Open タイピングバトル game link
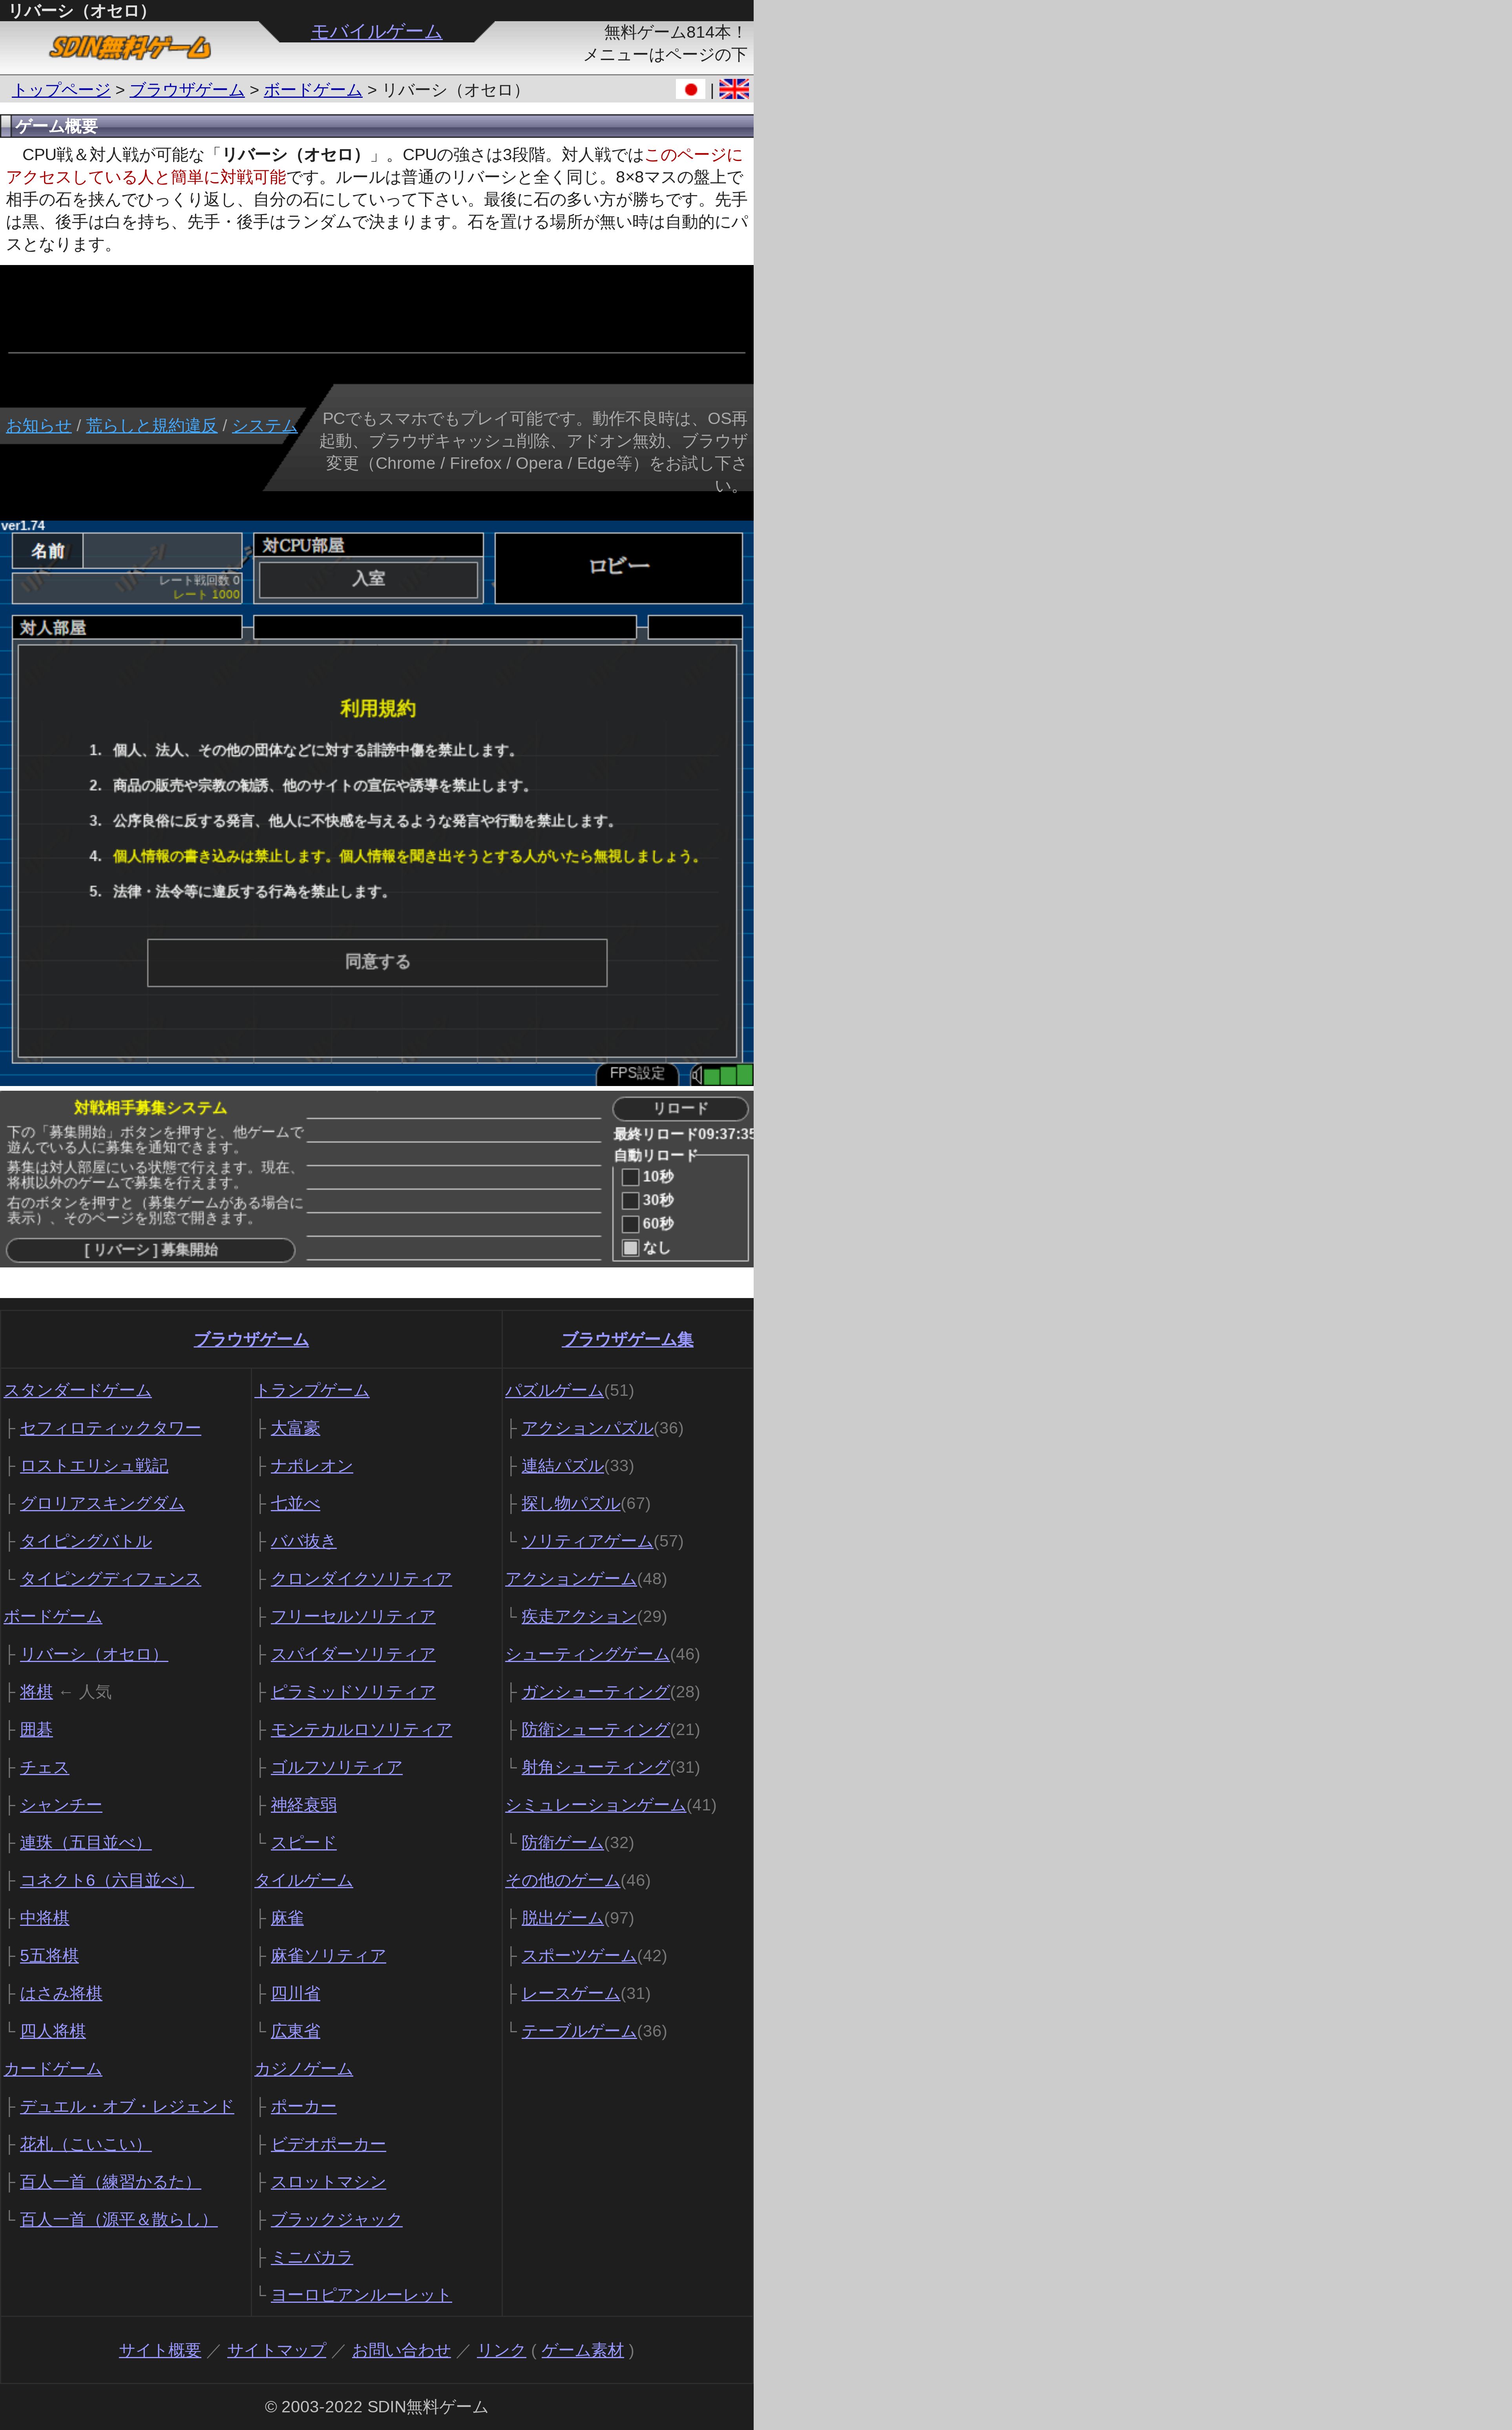The width and height of the screenshot is (1512, 2430). [86, 1542]
